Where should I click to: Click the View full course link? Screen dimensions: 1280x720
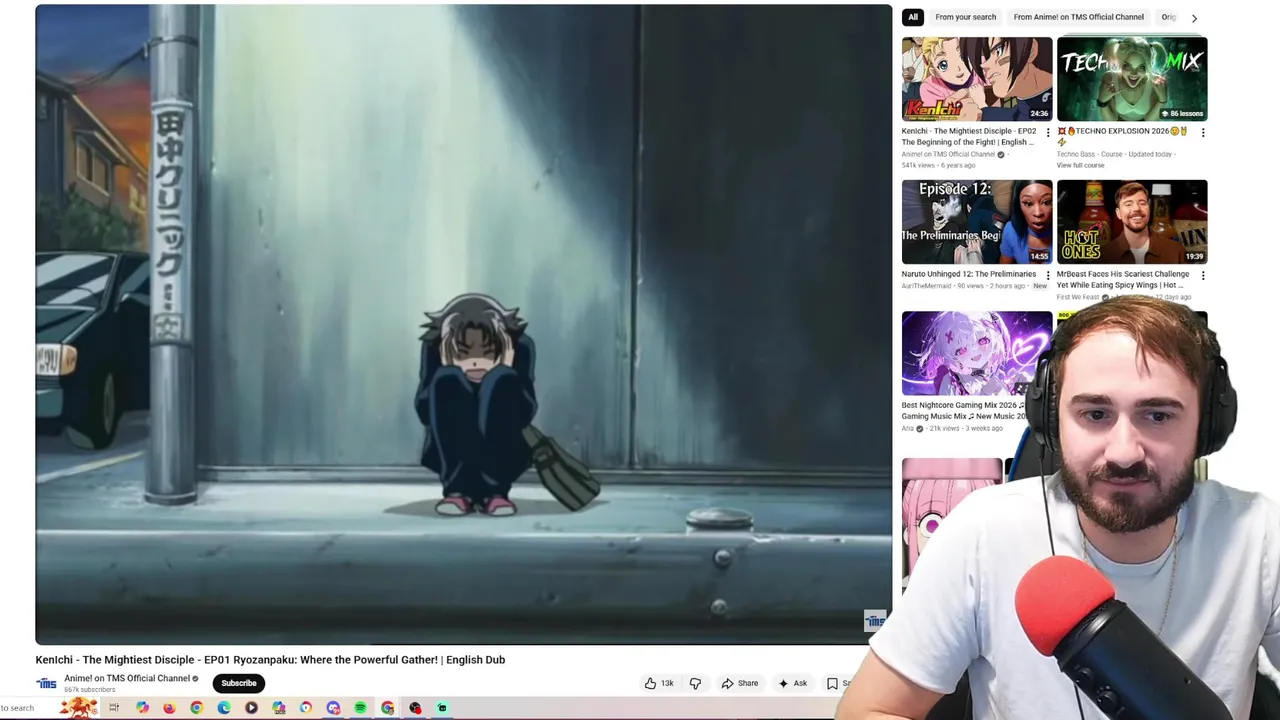pyautogui.click(x=1080, y=165)
